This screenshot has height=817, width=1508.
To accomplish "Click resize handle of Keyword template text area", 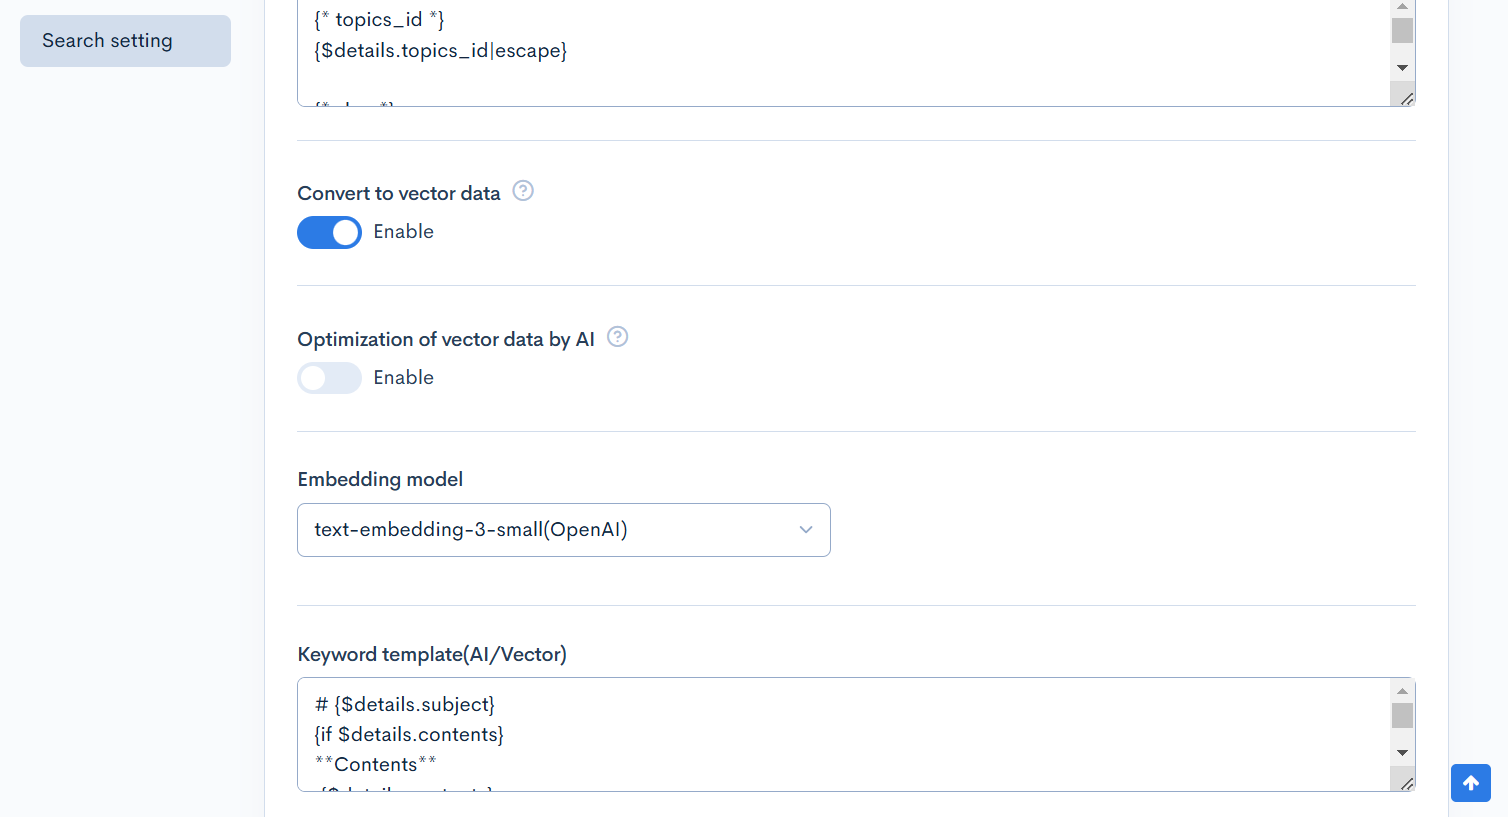I will click(1407, 784).
